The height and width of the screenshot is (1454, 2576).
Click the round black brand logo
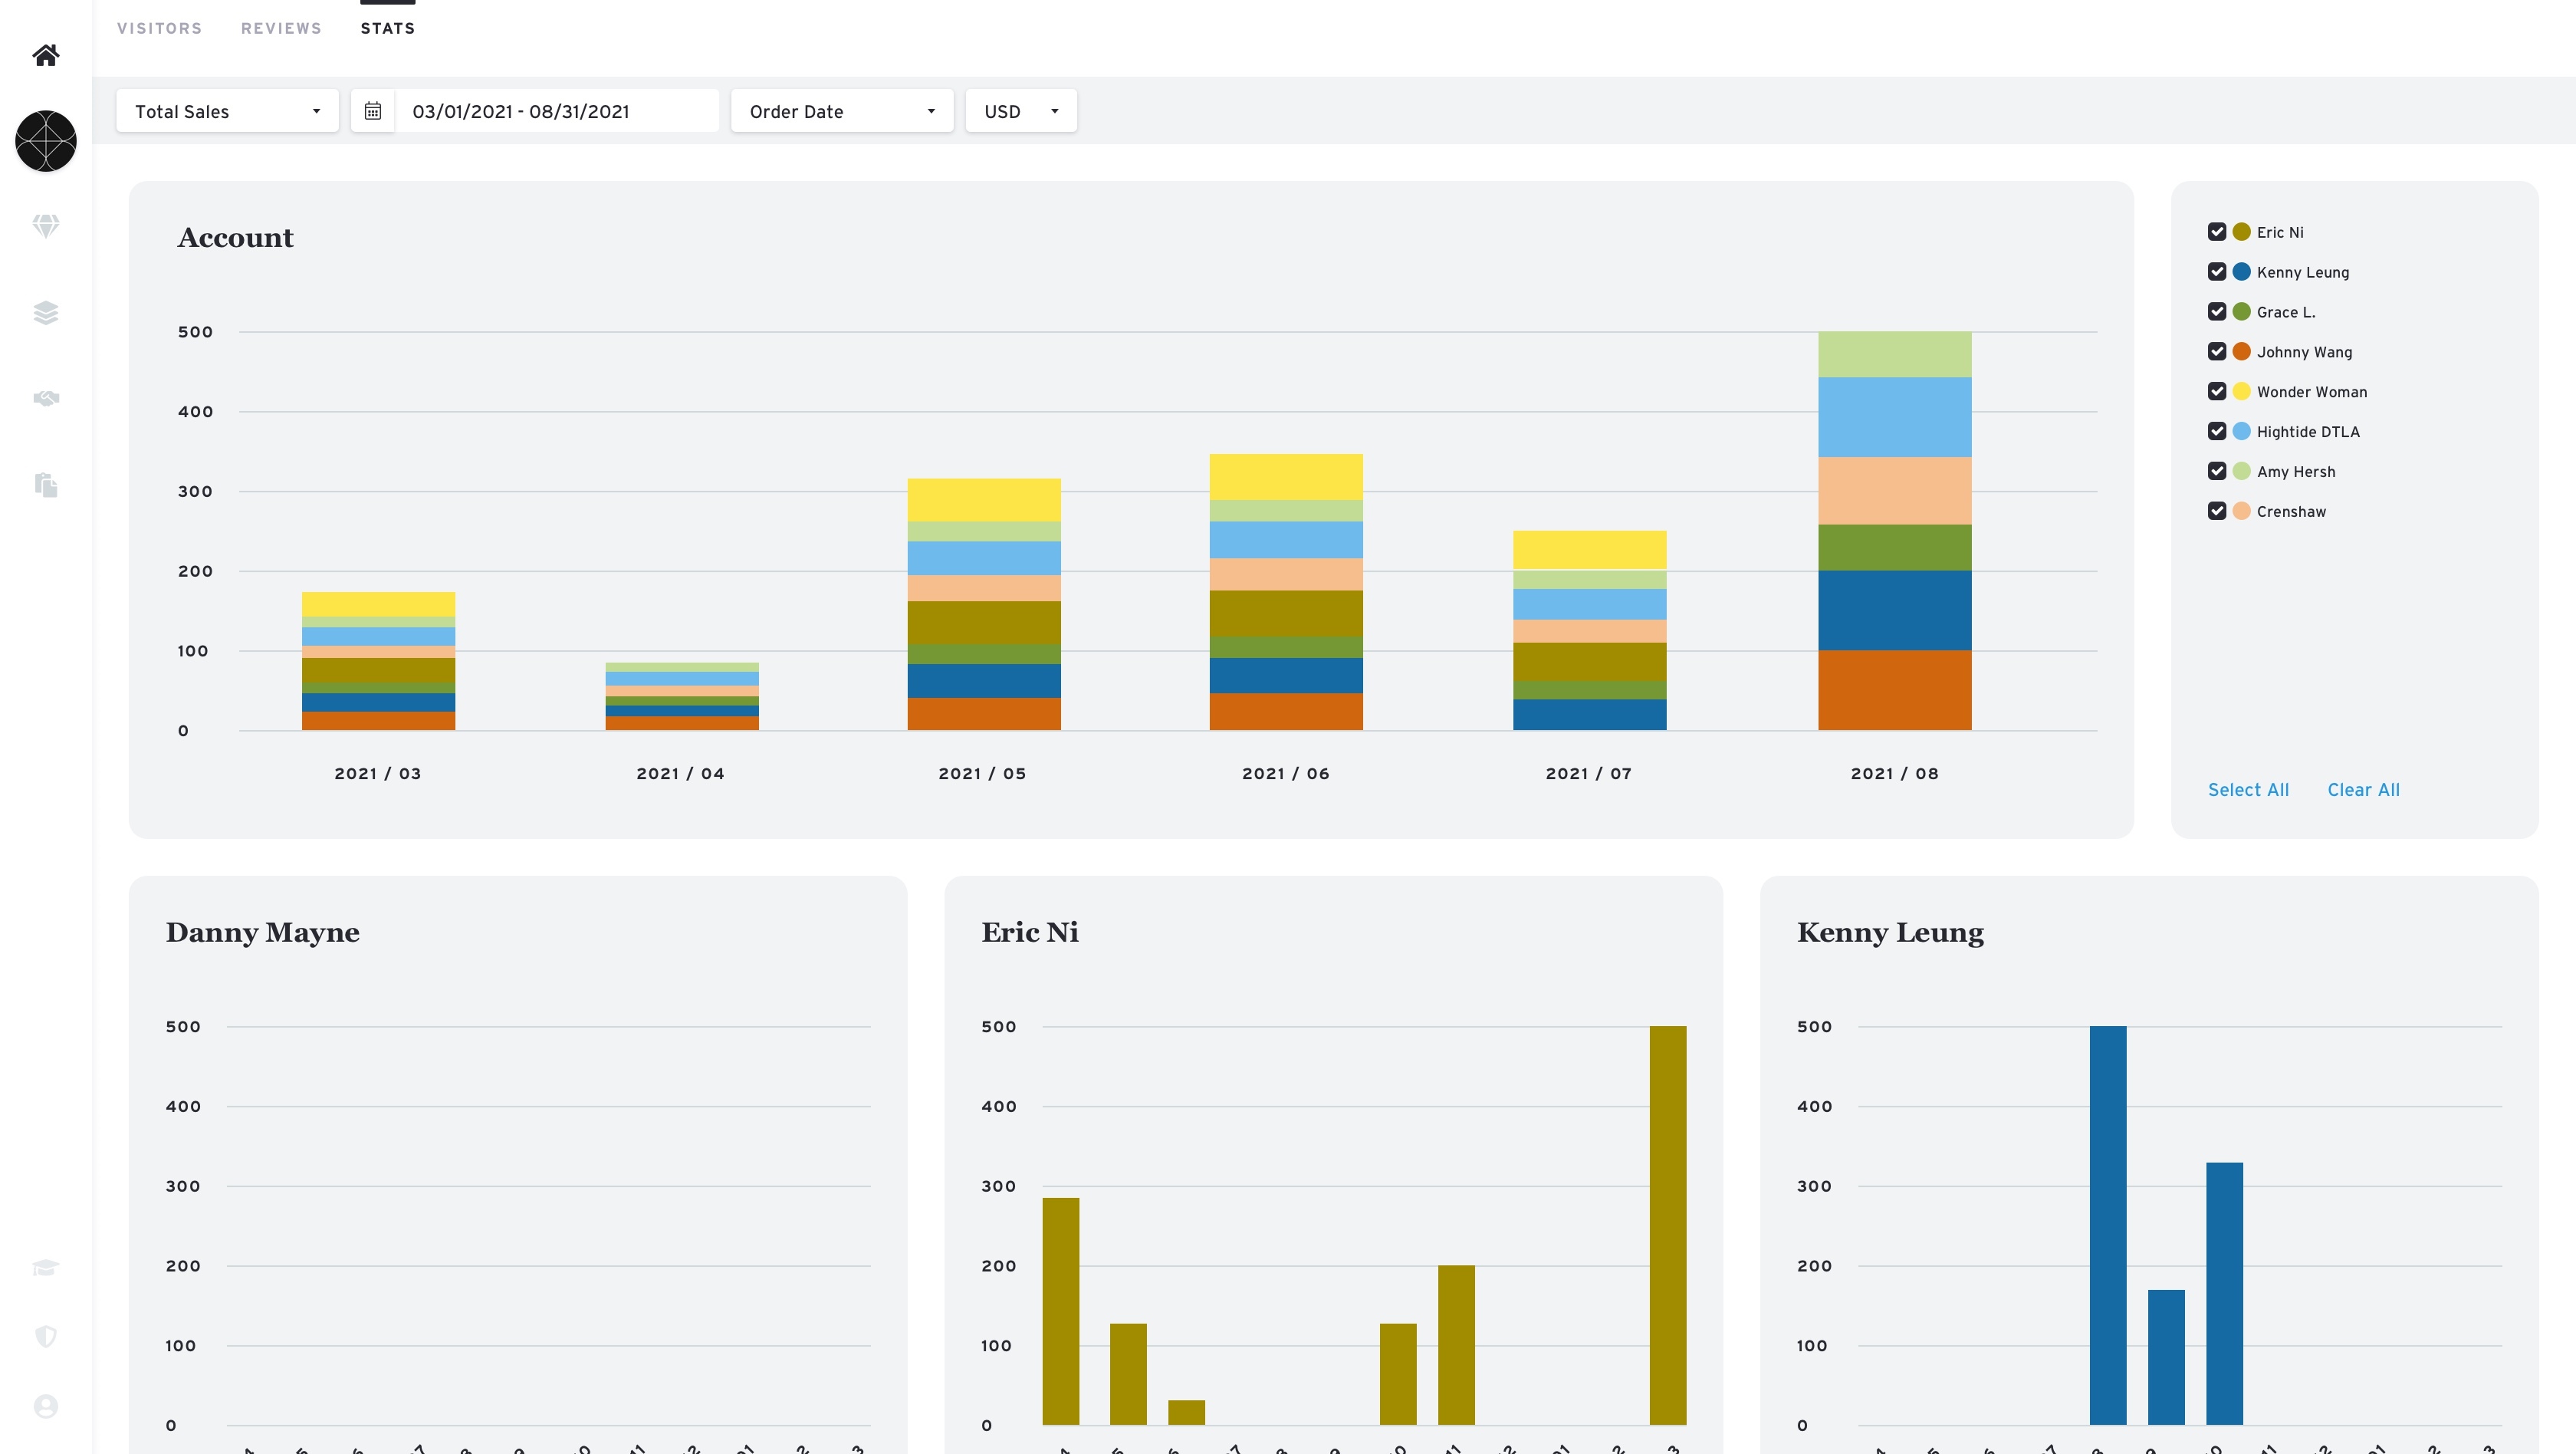[46, 141]
